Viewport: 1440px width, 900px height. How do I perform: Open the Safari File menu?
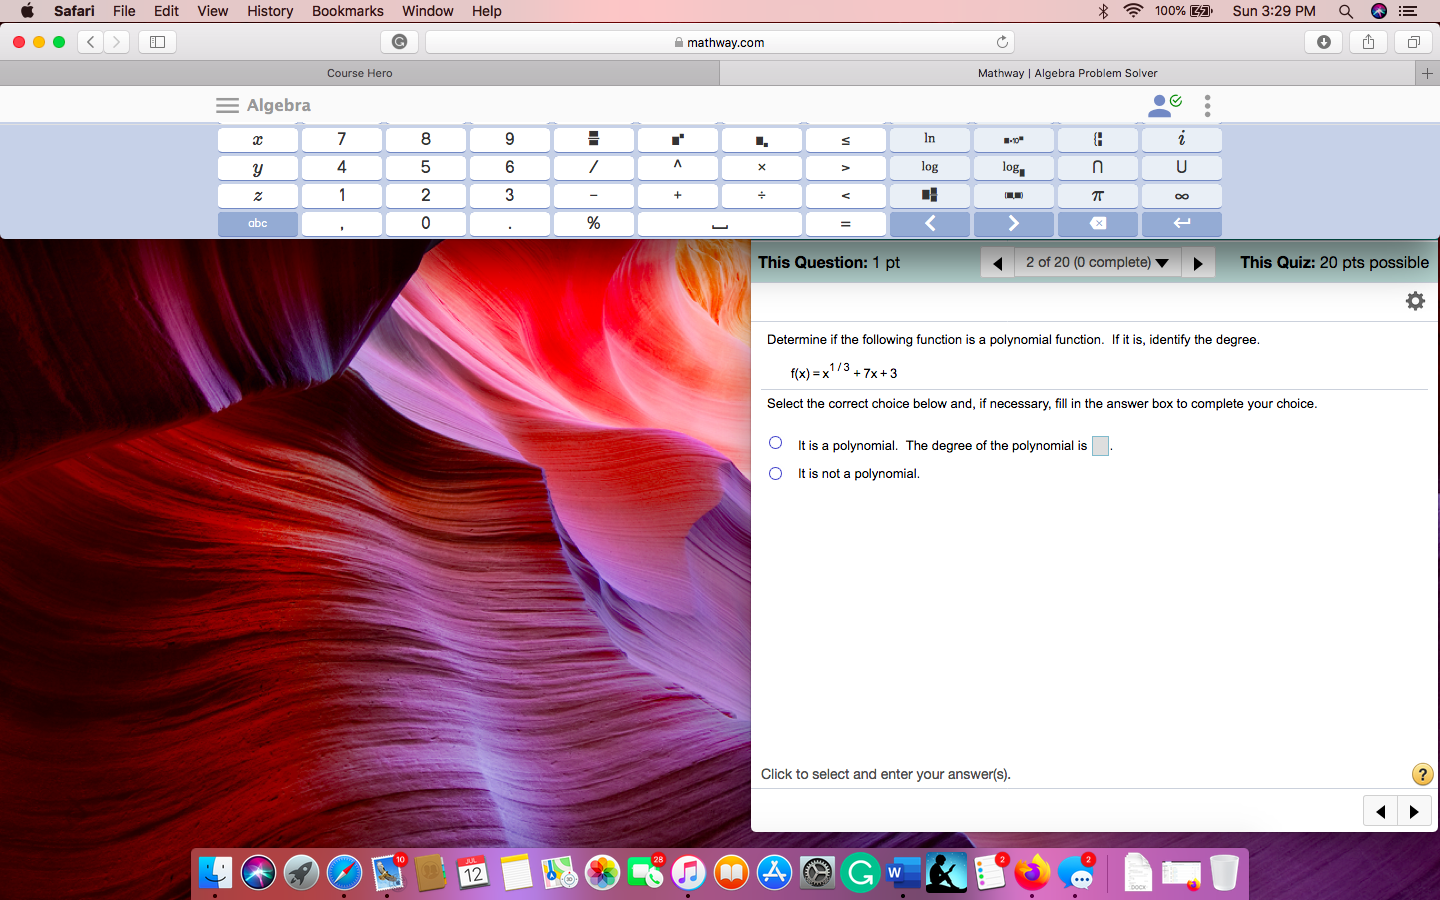pos(124,11)
